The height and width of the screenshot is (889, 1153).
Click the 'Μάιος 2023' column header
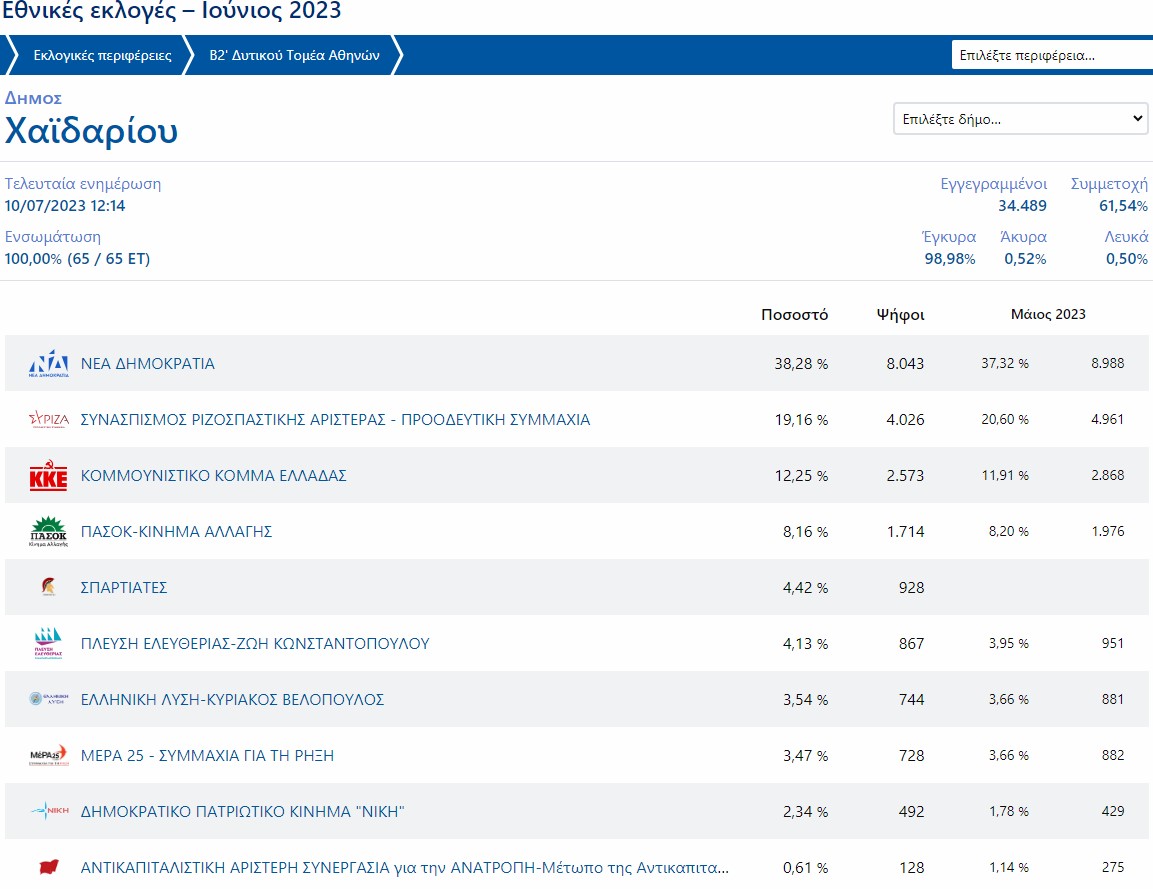(1048, 314)
